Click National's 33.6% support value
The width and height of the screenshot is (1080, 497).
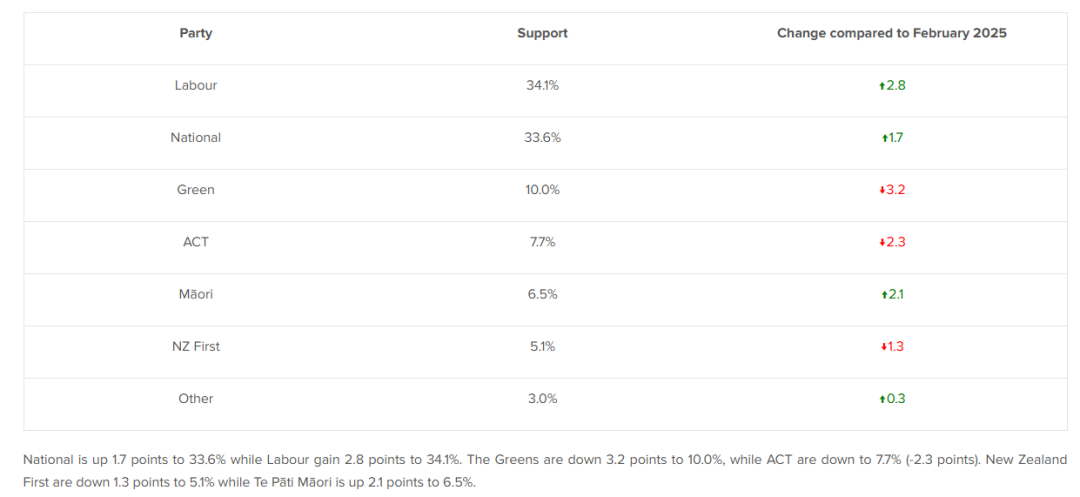click(542, 138)
